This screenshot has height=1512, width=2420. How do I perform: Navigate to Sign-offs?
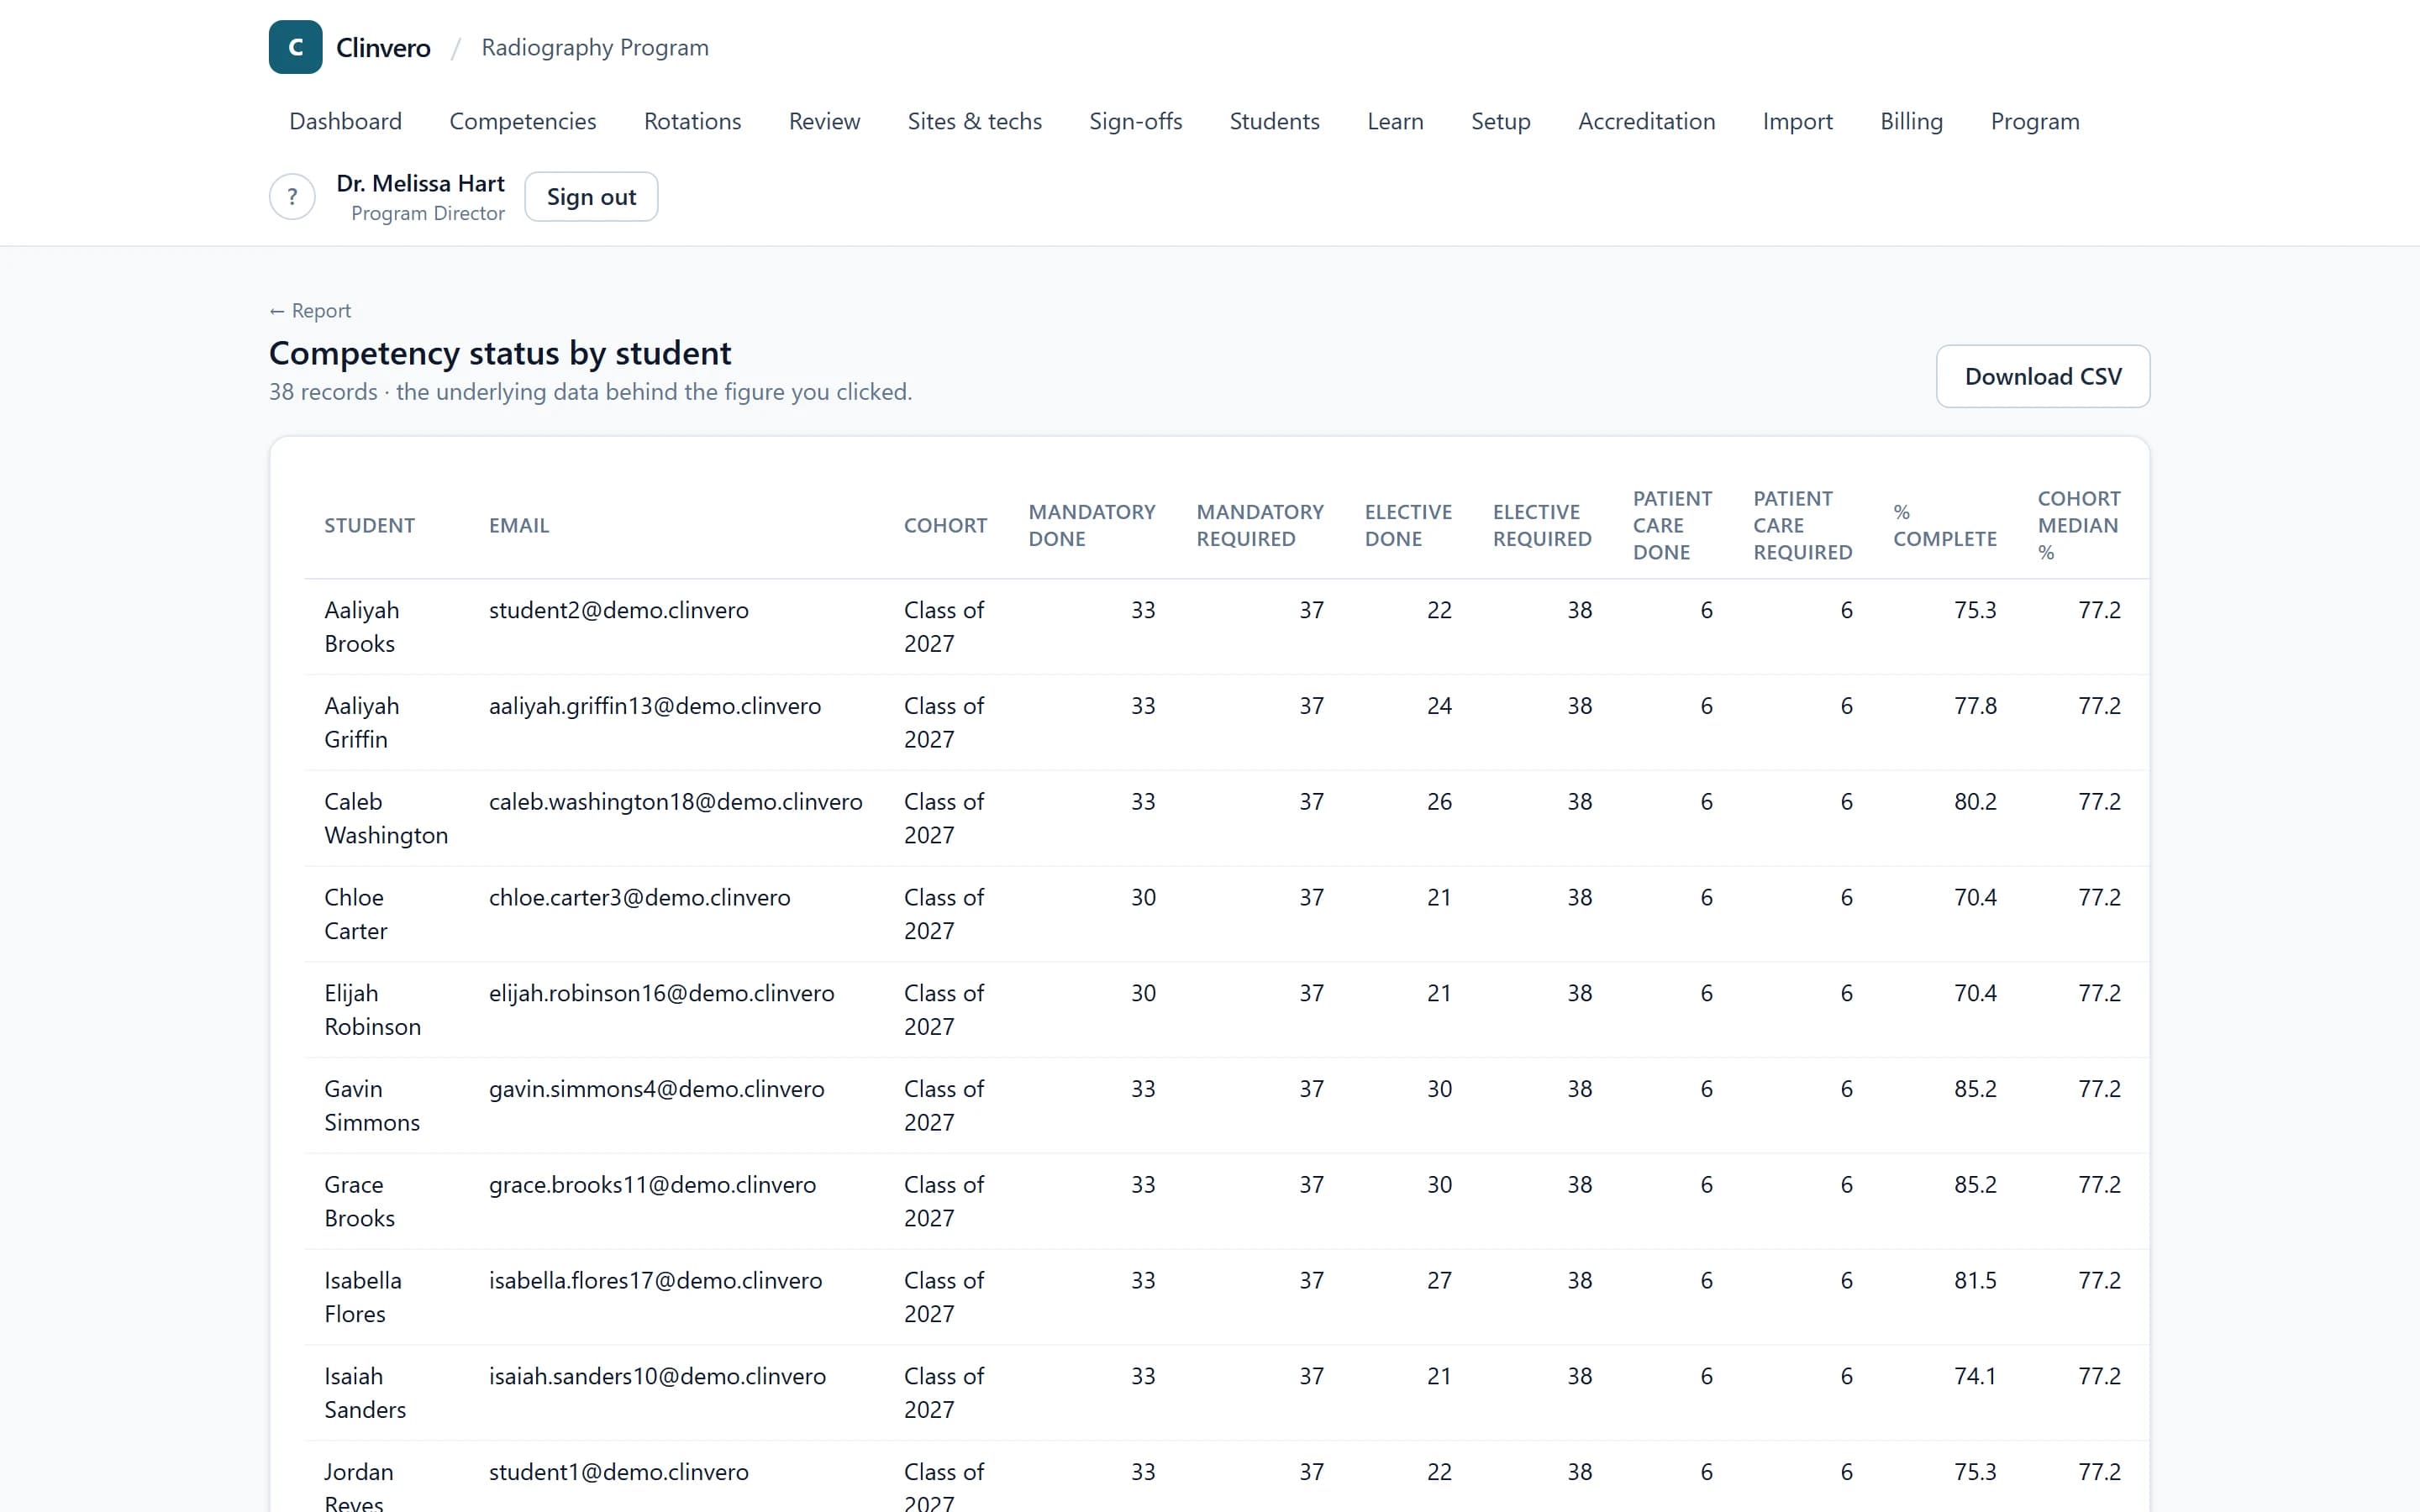tap(1135, 121)
